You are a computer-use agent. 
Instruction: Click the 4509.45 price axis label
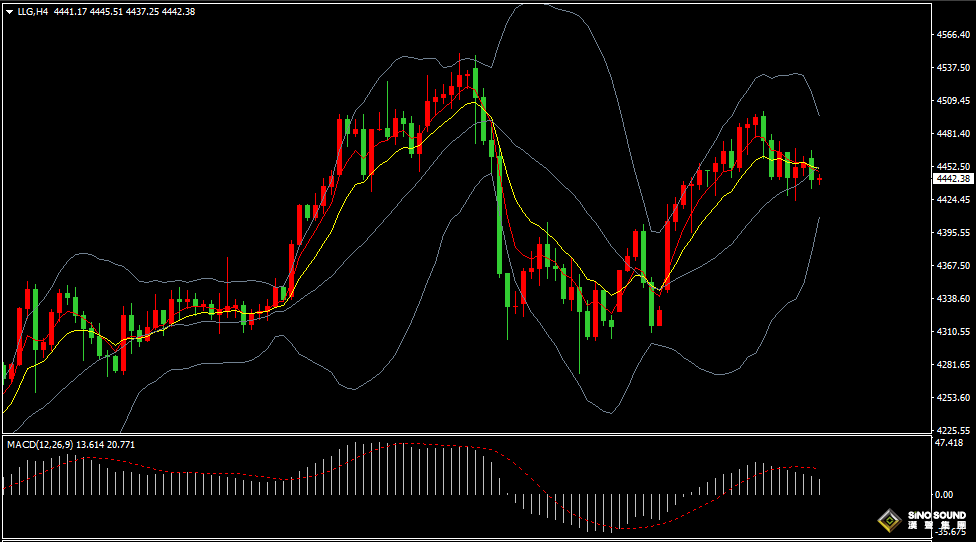[951, 100]
